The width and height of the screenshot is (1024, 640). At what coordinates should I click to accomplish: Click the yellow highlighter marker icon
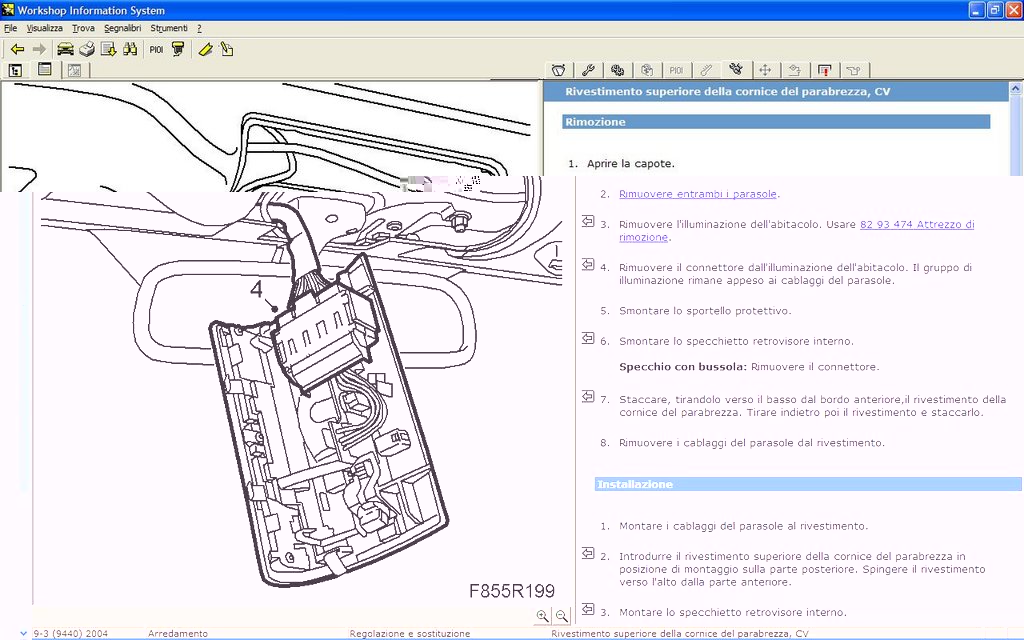(x=205, y=49)
